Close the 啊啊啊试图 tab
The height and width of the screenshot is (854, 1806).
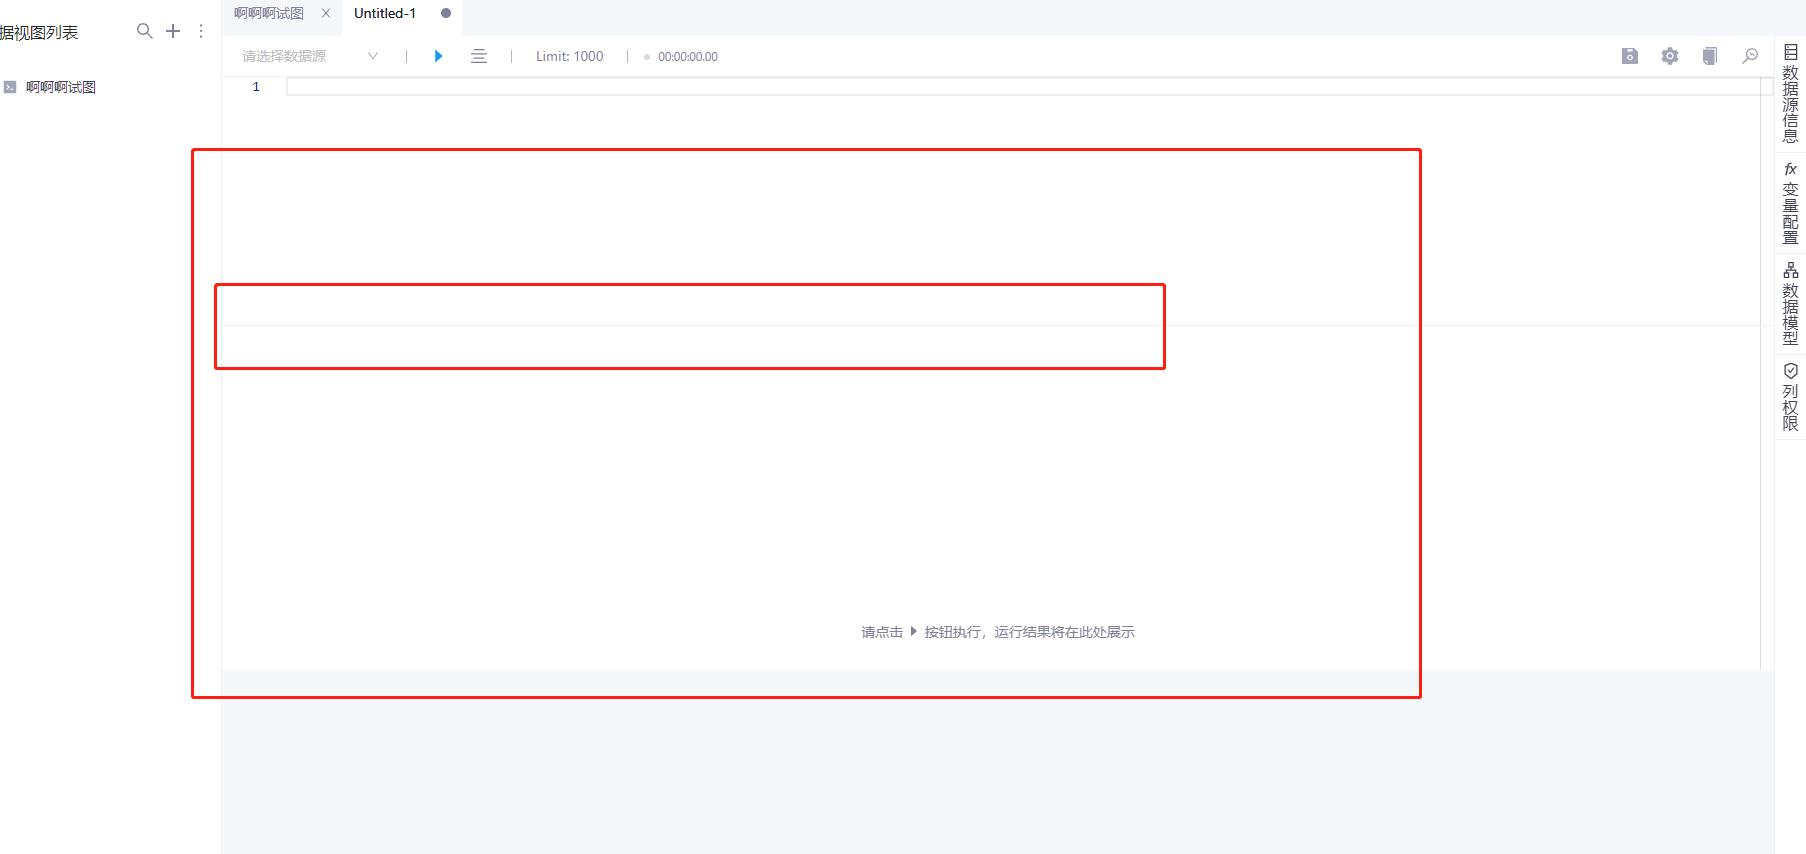325,13
